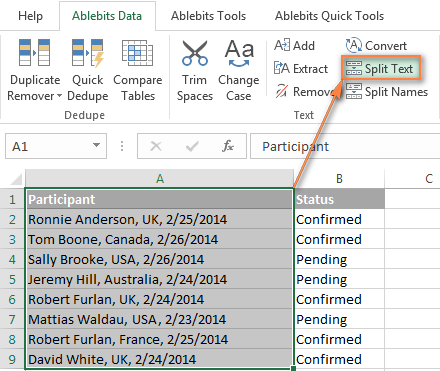This screenshot has height=371, width=440.
Task: Select row 1 header
Action: [x=12, y=199]
